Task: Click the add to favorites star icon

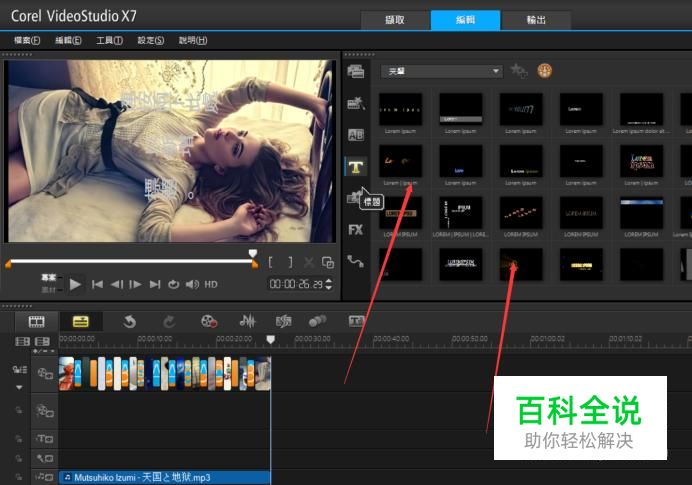Action: (519, 71)
